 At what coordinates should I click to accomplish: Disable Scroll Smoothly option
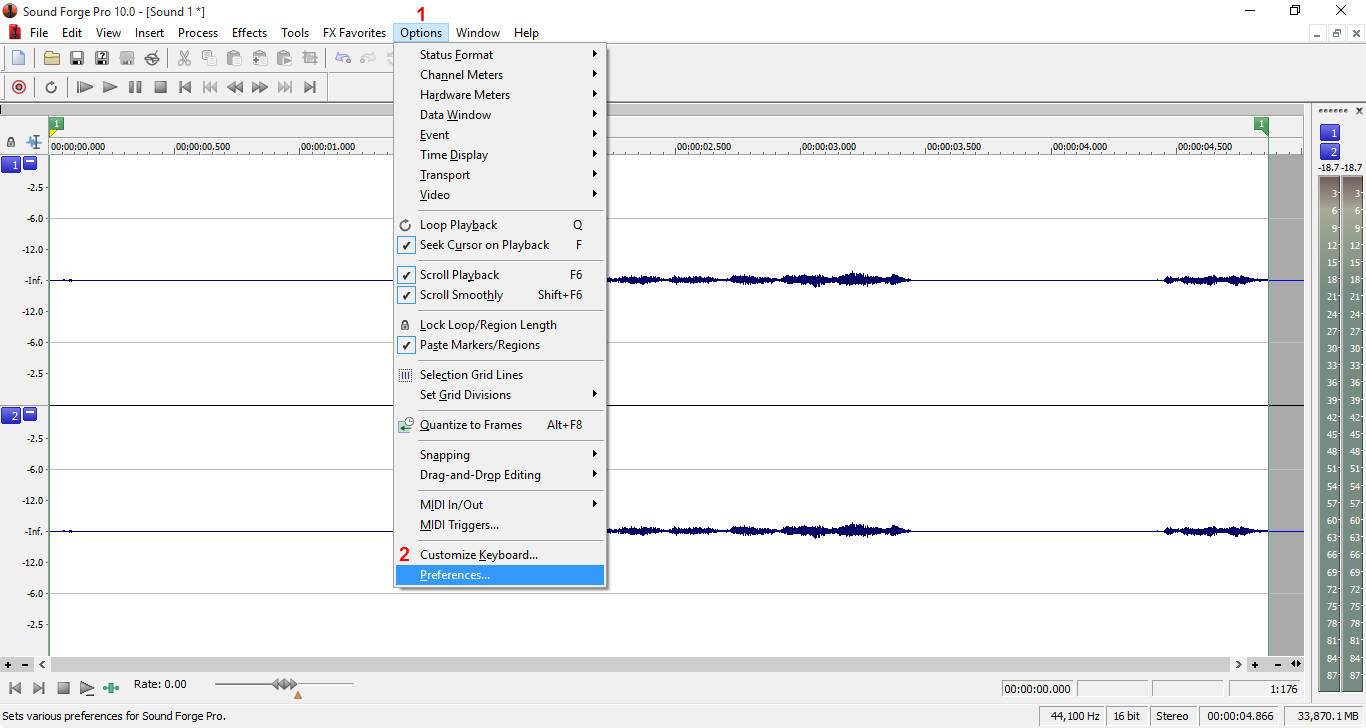tap(500, 295)
